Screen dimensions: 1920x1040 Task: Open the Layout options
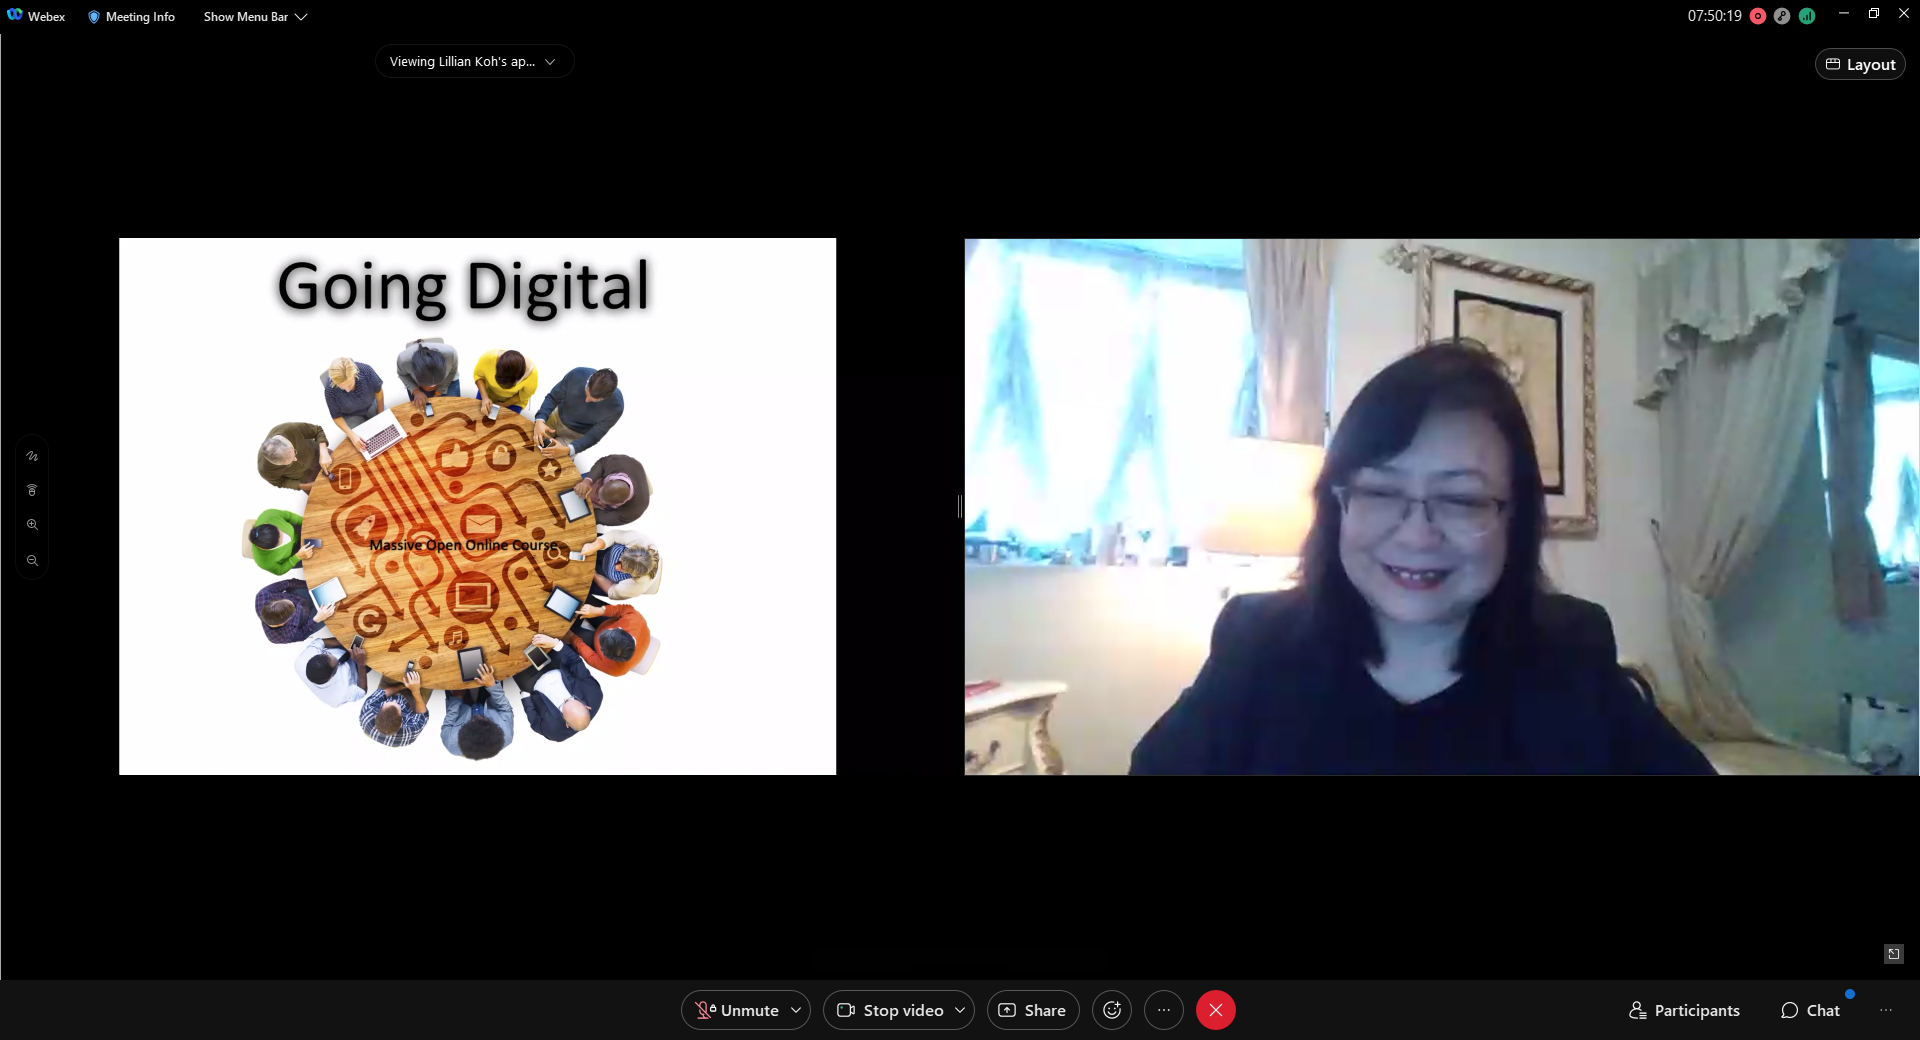pos(1860,64)
